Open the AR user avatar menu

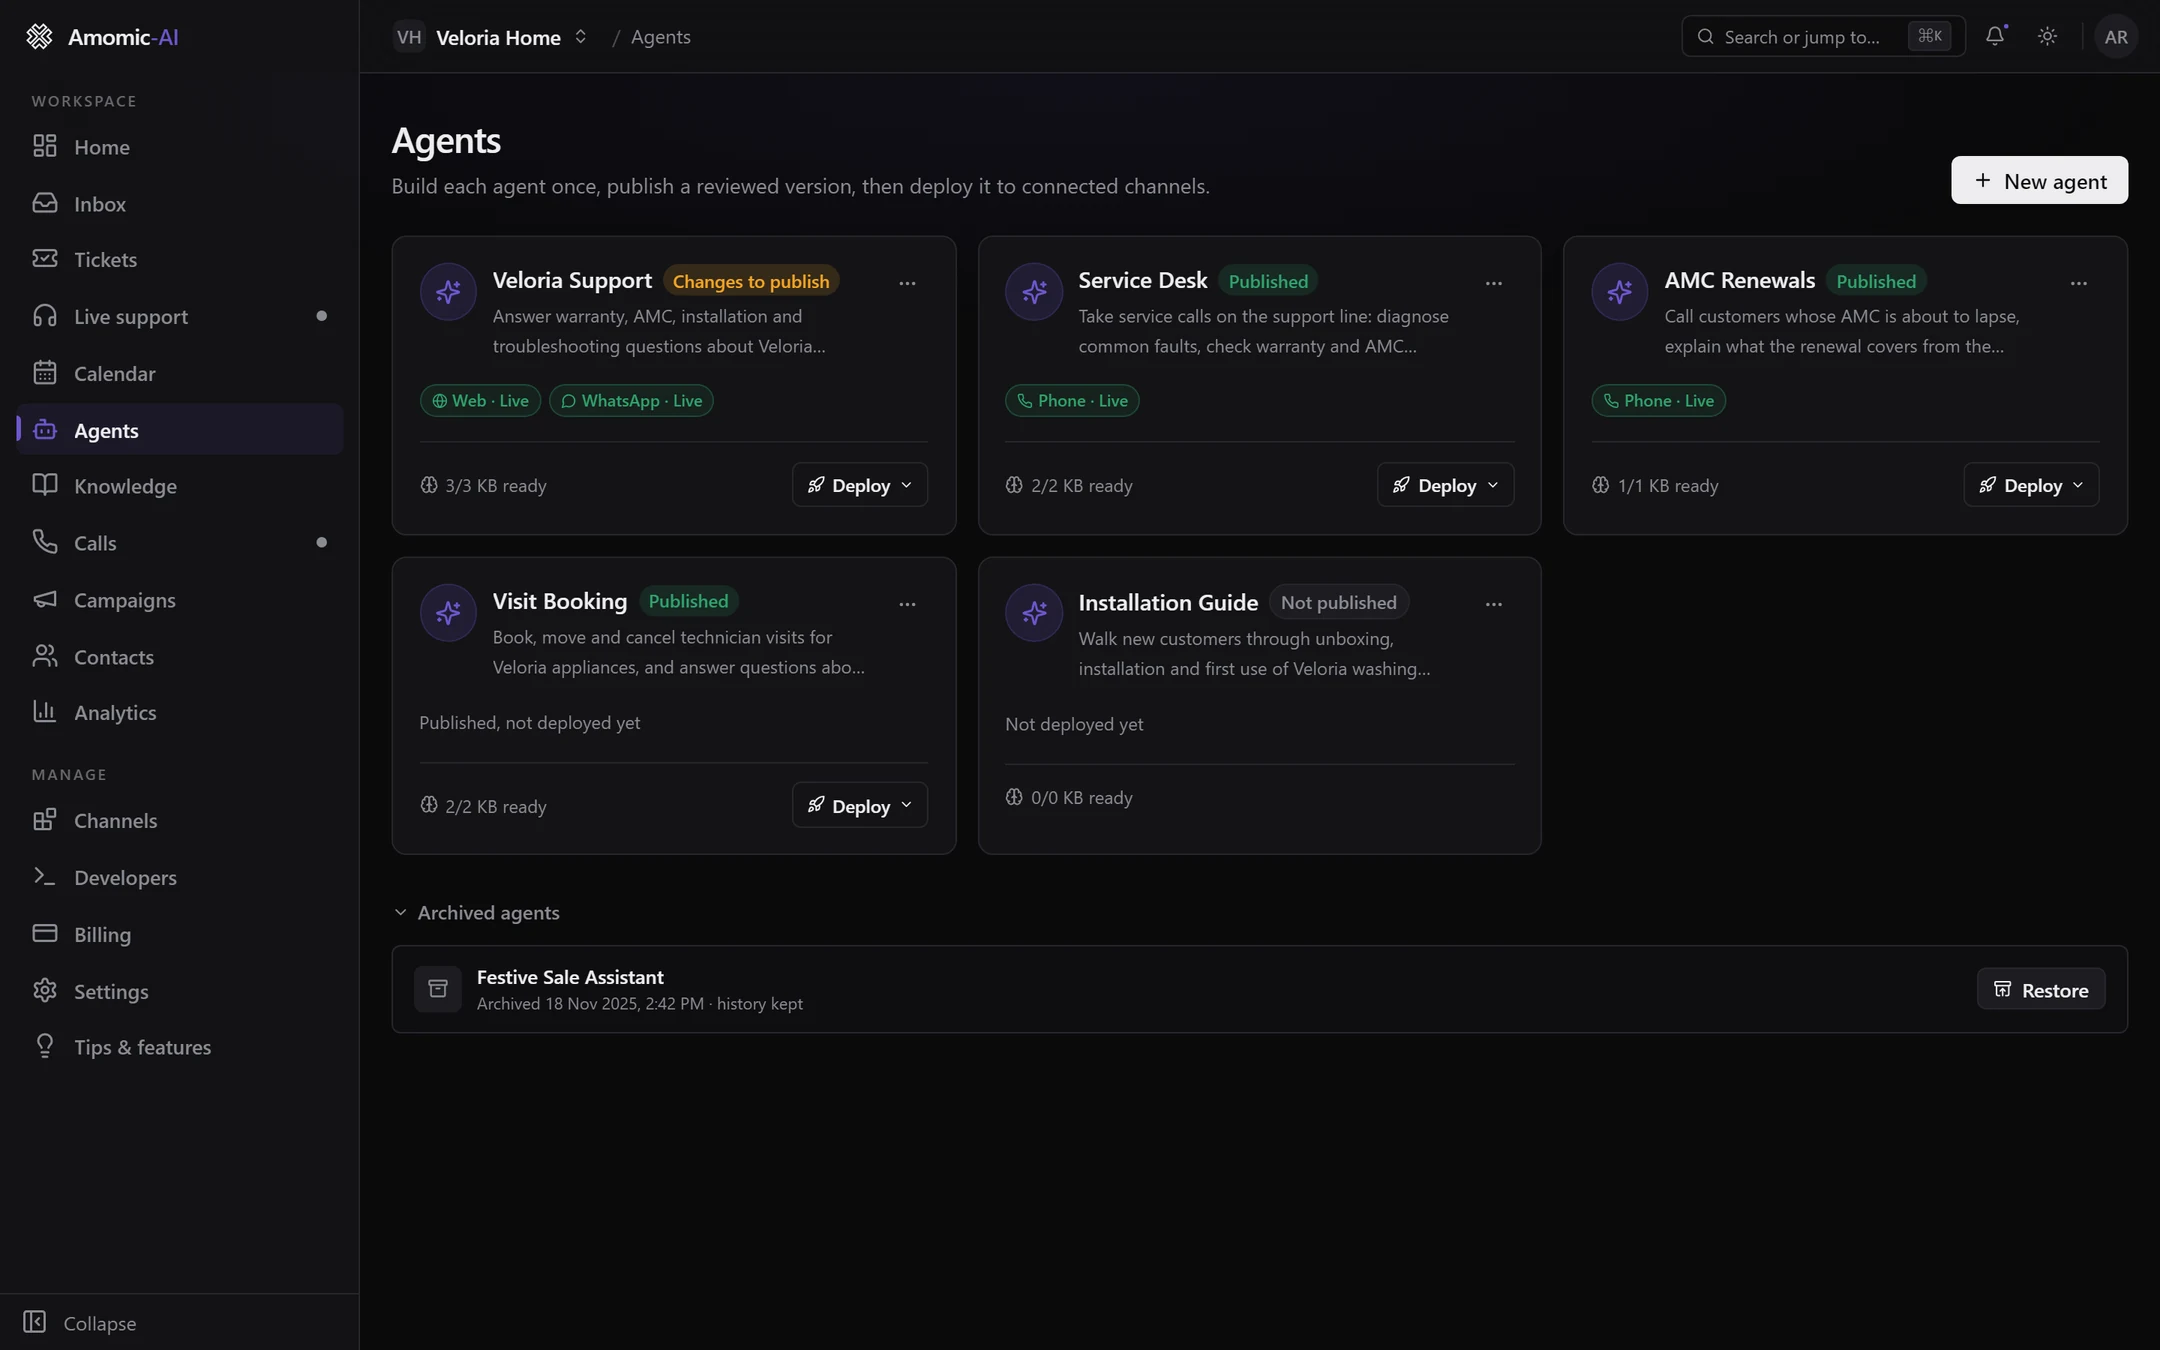(2116, 37)
